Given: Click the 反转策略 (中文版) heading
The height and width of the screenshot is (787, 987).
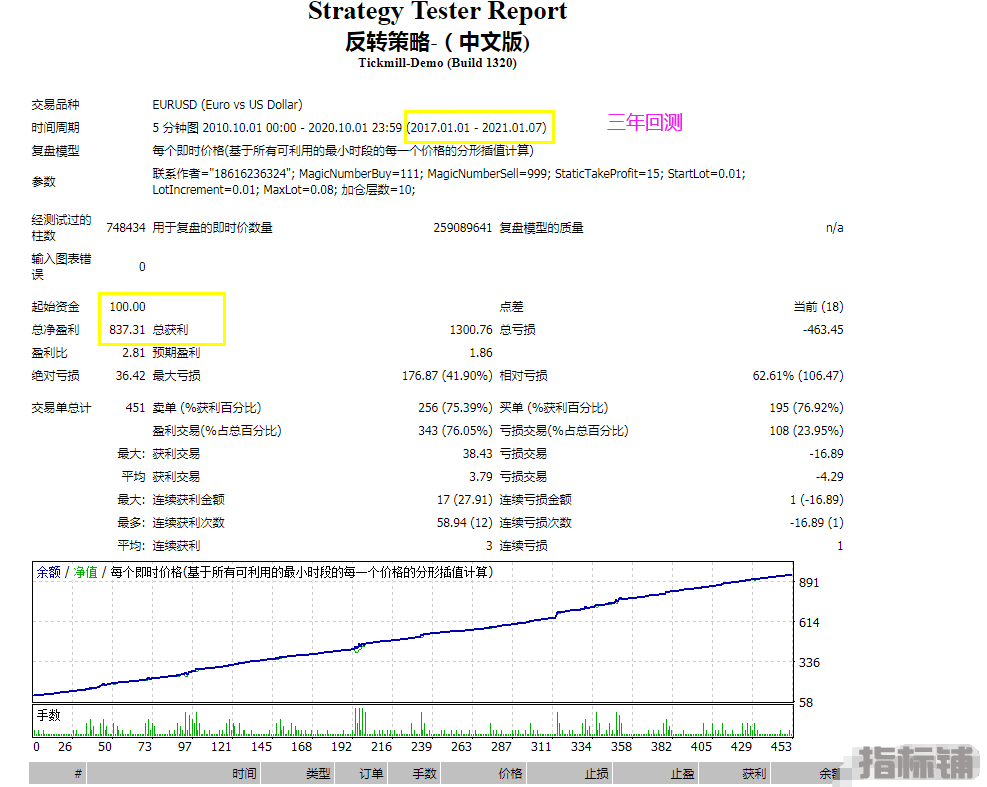Looking at the screenshot, I should [x=437, y=42].
